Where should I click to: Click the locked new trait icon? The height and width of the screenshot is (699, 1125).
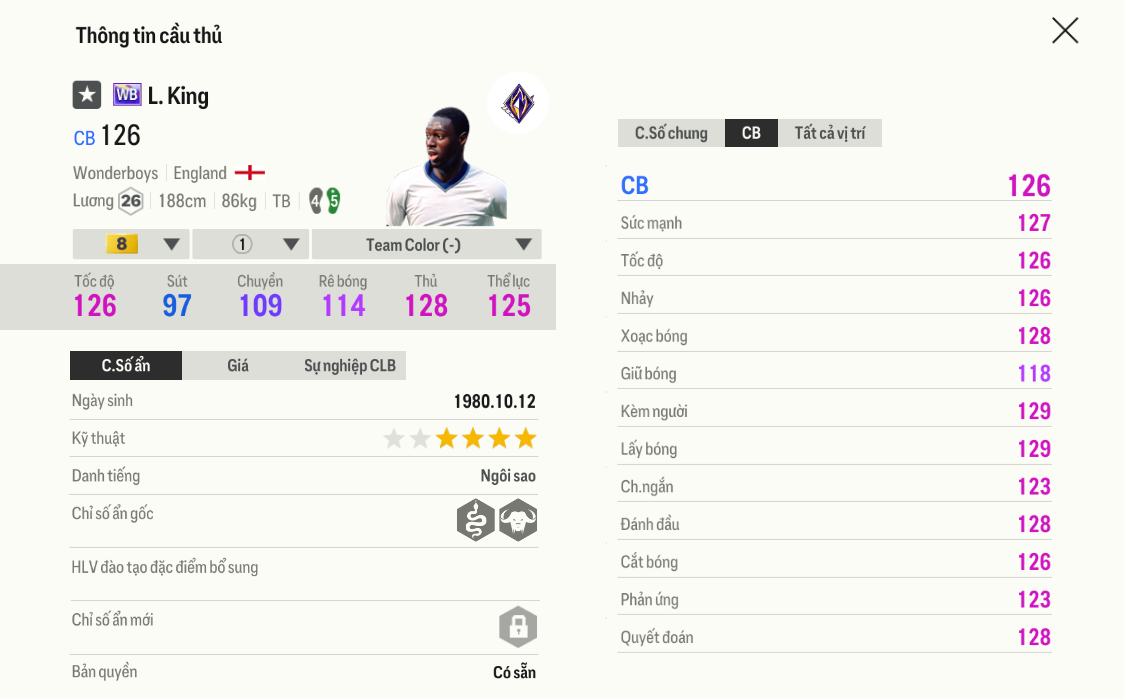coord(518,627)
